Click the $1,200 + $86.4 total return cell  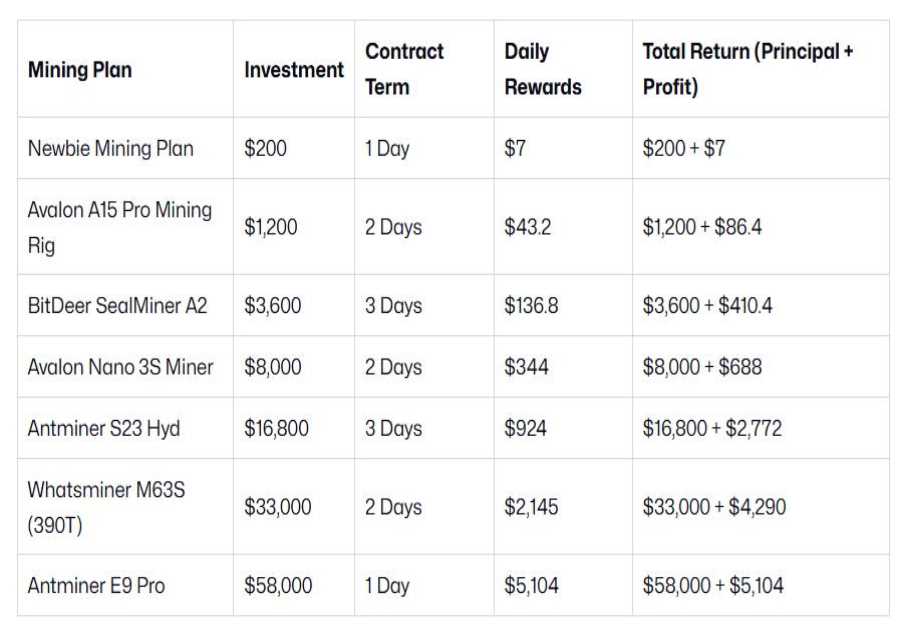tap(702, 227)
